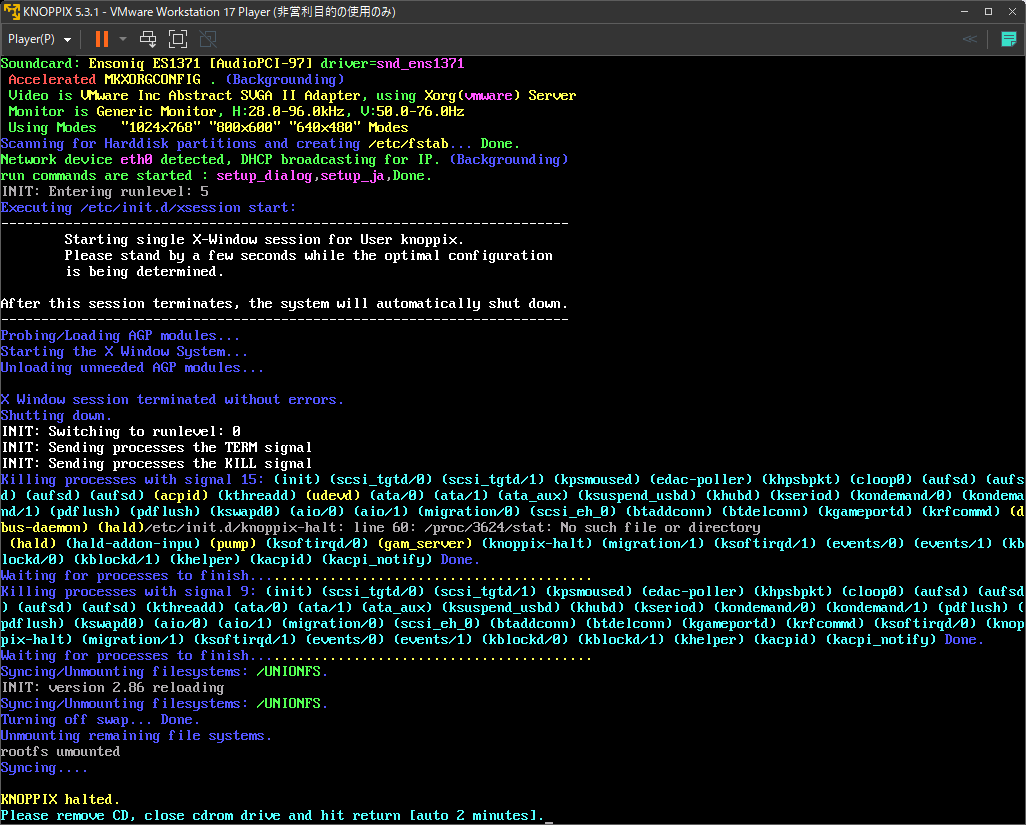
Task: Click the 'Executing /etc/init.d/xsession start:' line
Action: tap(149, 207)
